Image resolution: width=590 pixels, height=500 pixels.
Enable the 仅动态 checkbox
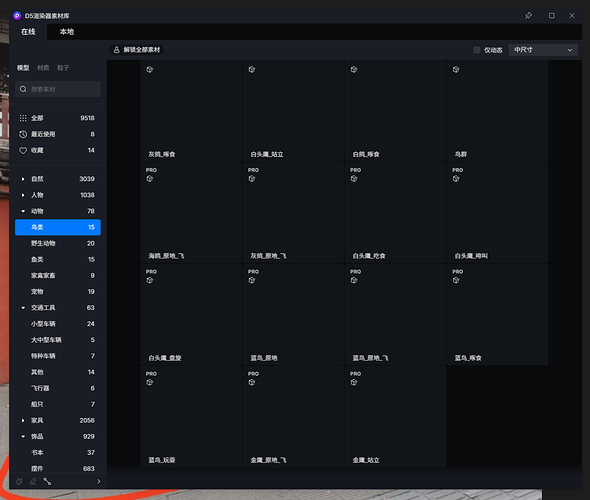tap(476, 50)
